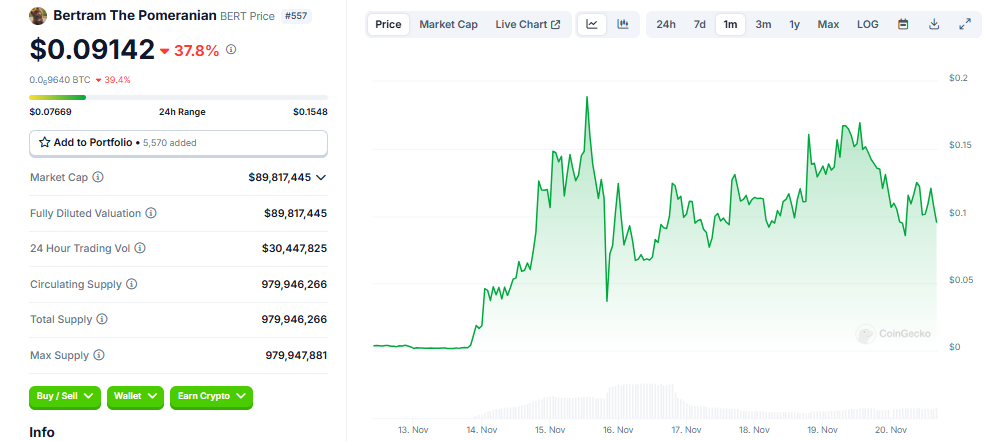Switch to candlestick chart view icon
Viewport: 987px width, 441px height.
623,25
